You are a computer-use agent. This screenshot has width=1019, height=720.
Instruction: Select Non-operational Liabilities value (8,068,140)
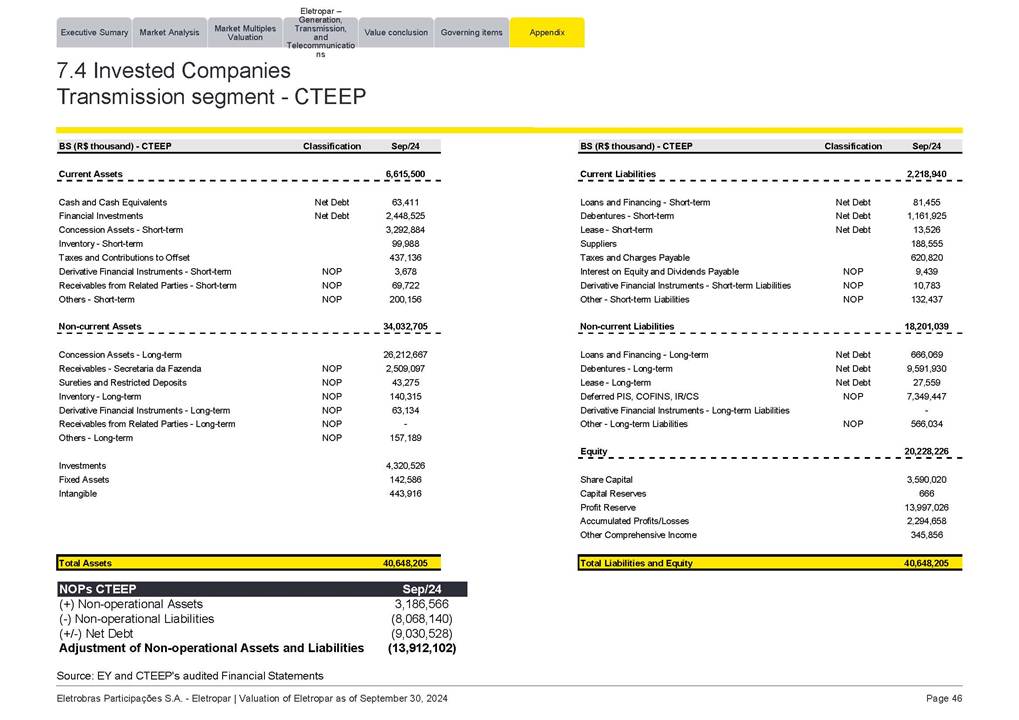point(421,619)
